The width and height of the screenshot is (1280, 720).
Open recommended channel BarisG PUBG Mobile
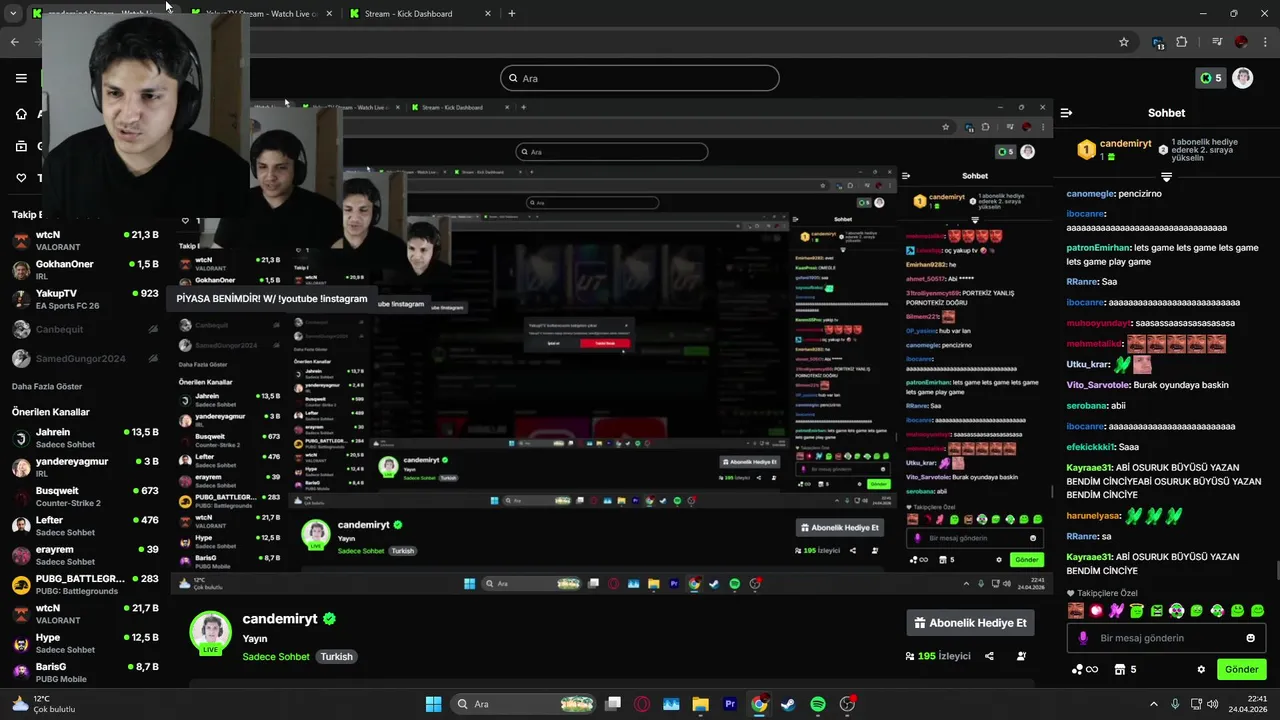click(x=85, y=672)
